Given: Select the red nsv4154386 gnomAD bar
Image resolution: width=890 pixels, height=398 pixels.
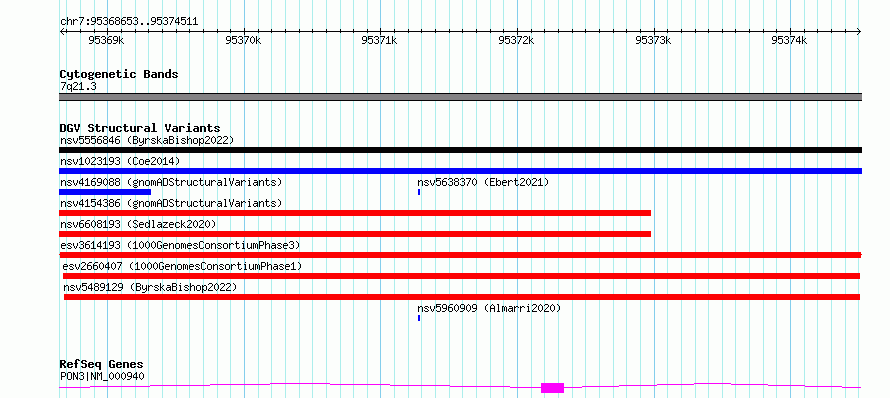Looking at the screenshot, I should pyautogui.click(x=355, y=213).
